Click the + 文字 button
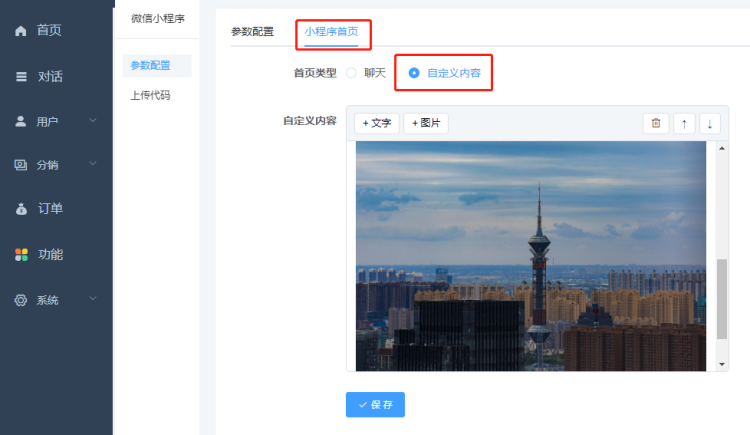The width and height of the screenshot is (750, 435). coord(377,123)
